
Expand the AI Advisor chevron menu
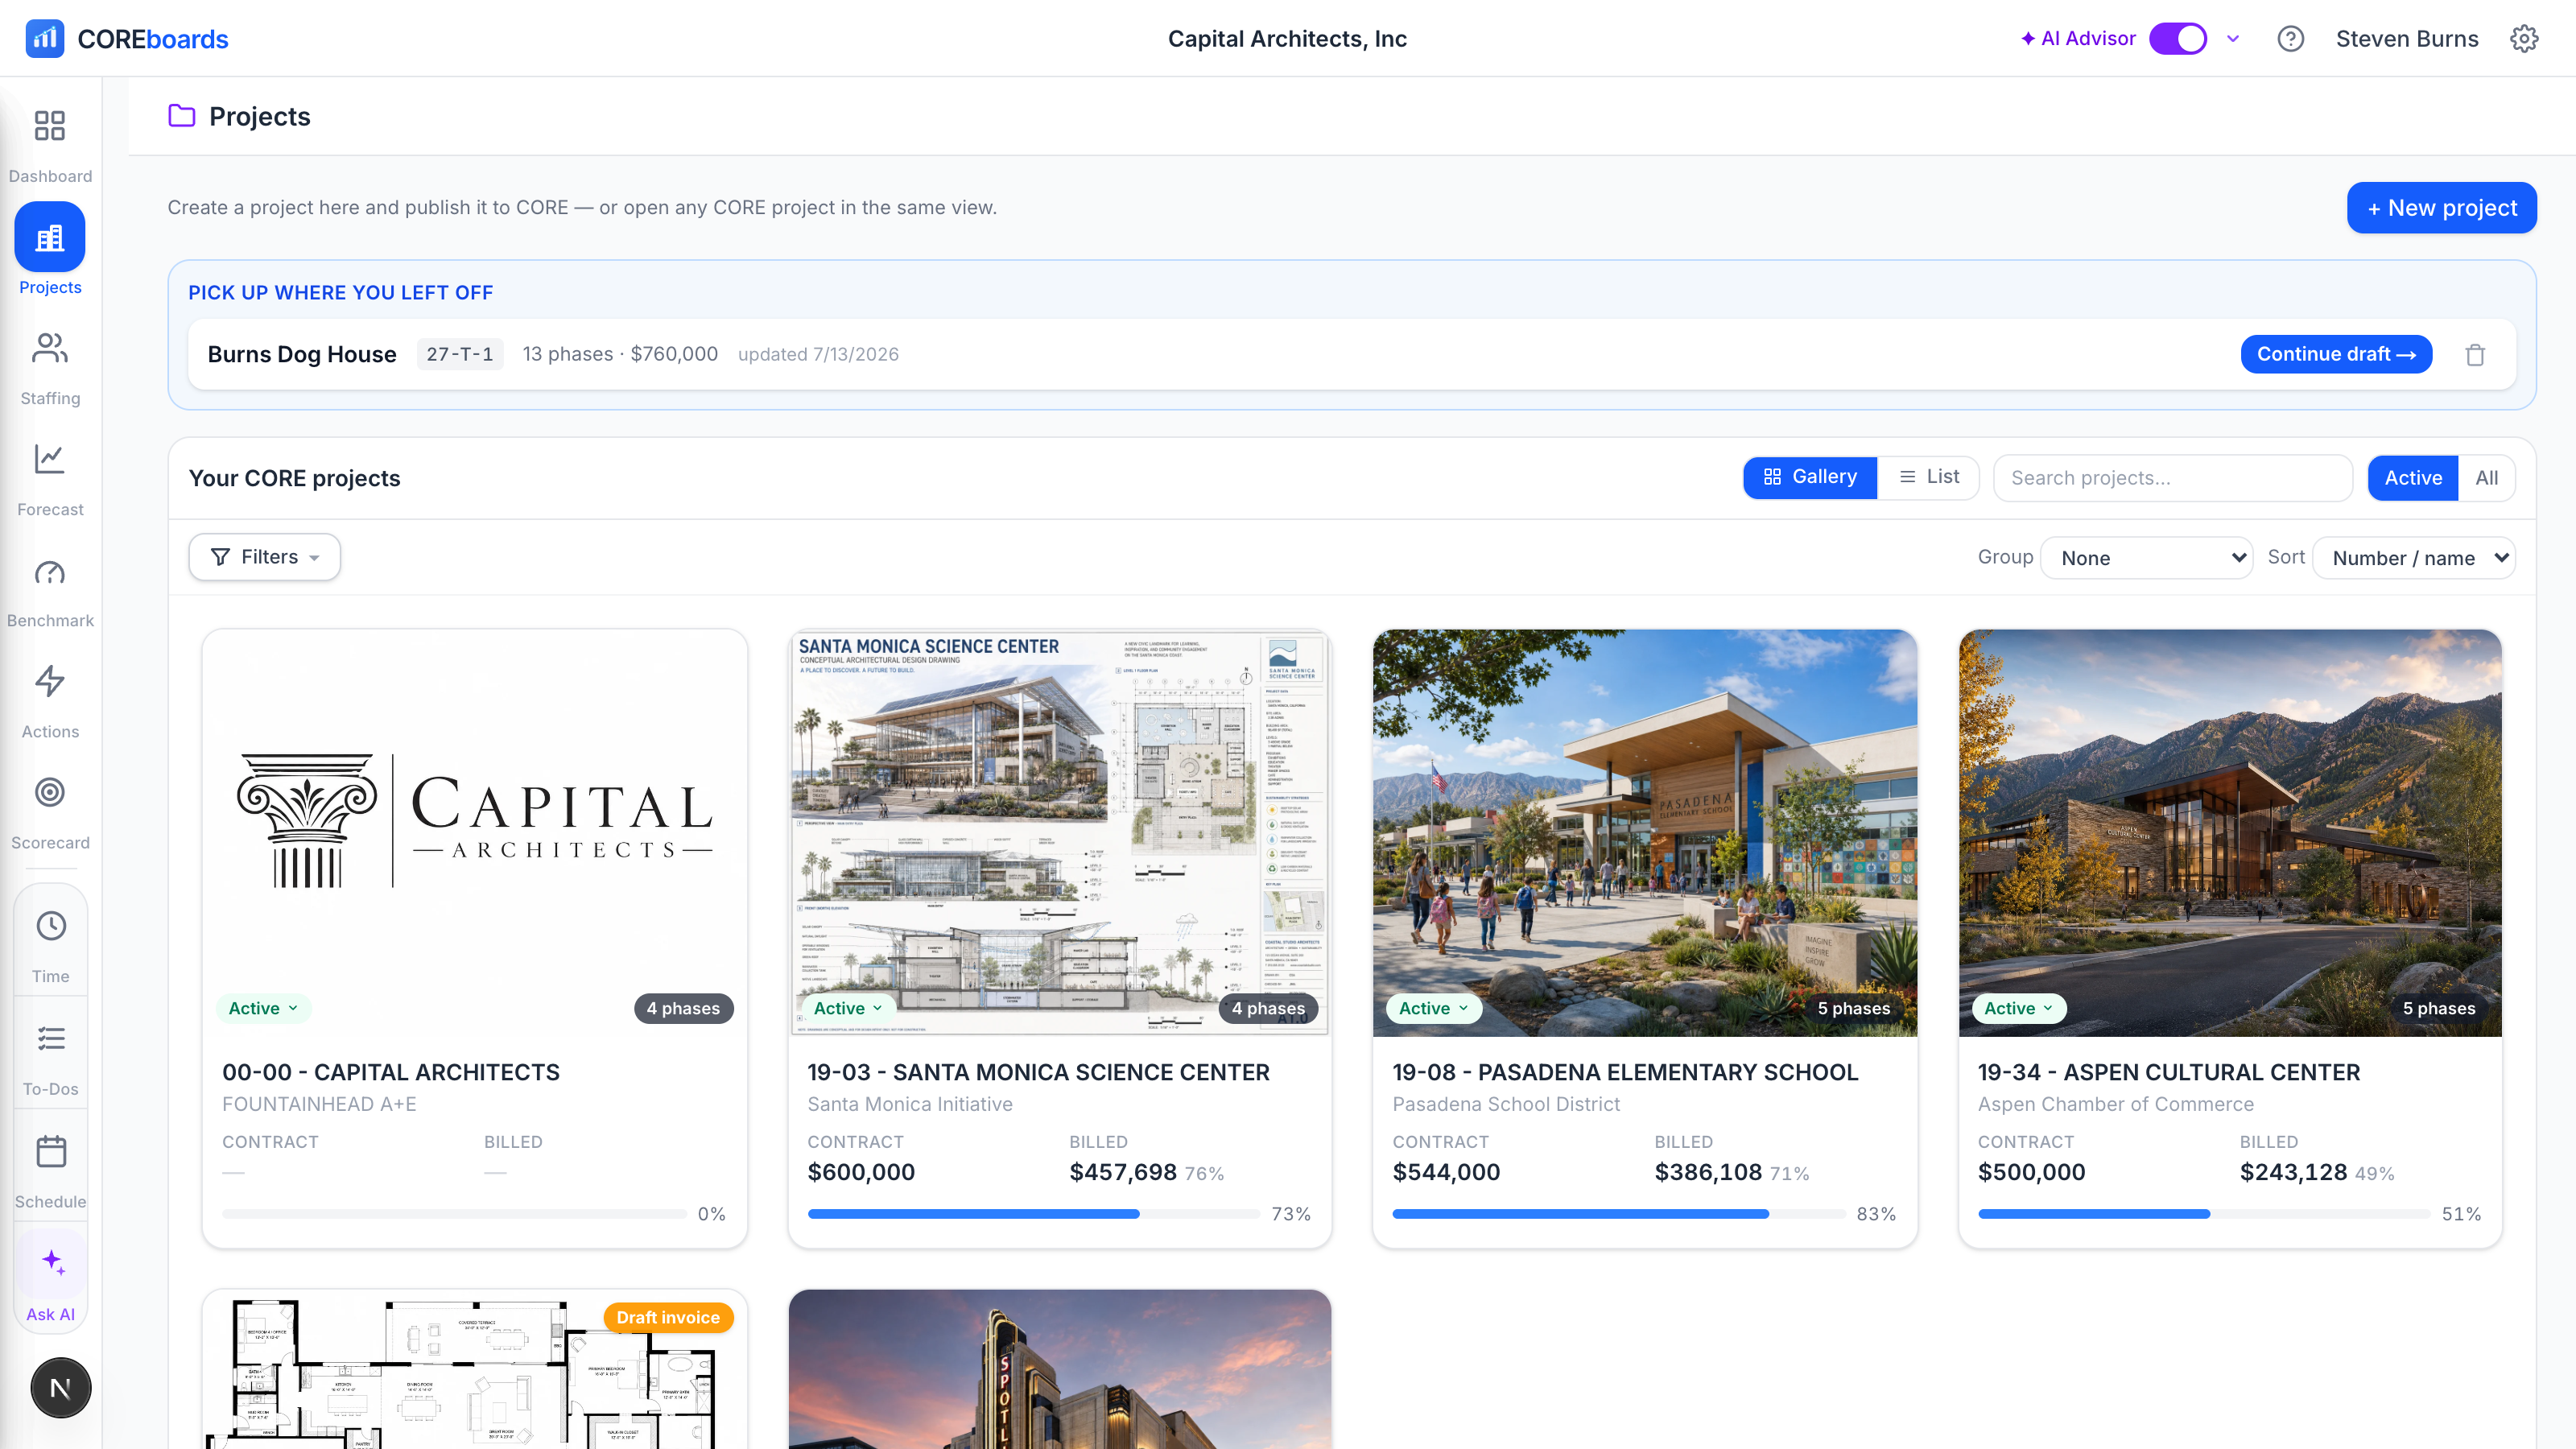(2233, 39)
